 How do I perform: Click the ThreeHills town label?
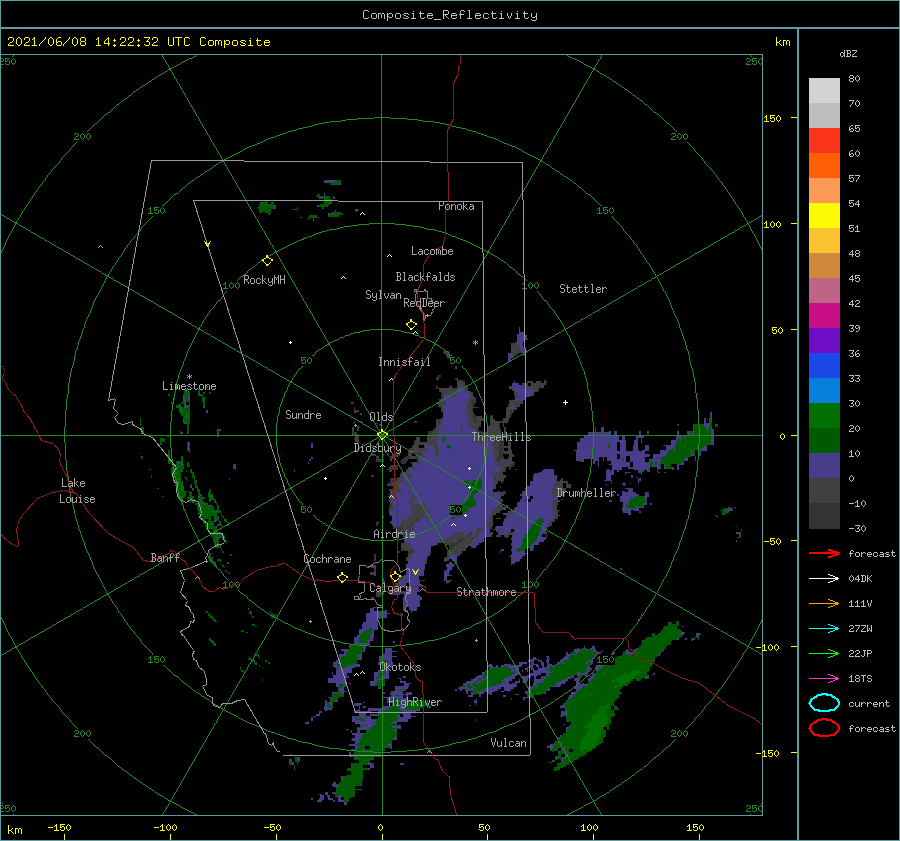[x=501, y=437]
